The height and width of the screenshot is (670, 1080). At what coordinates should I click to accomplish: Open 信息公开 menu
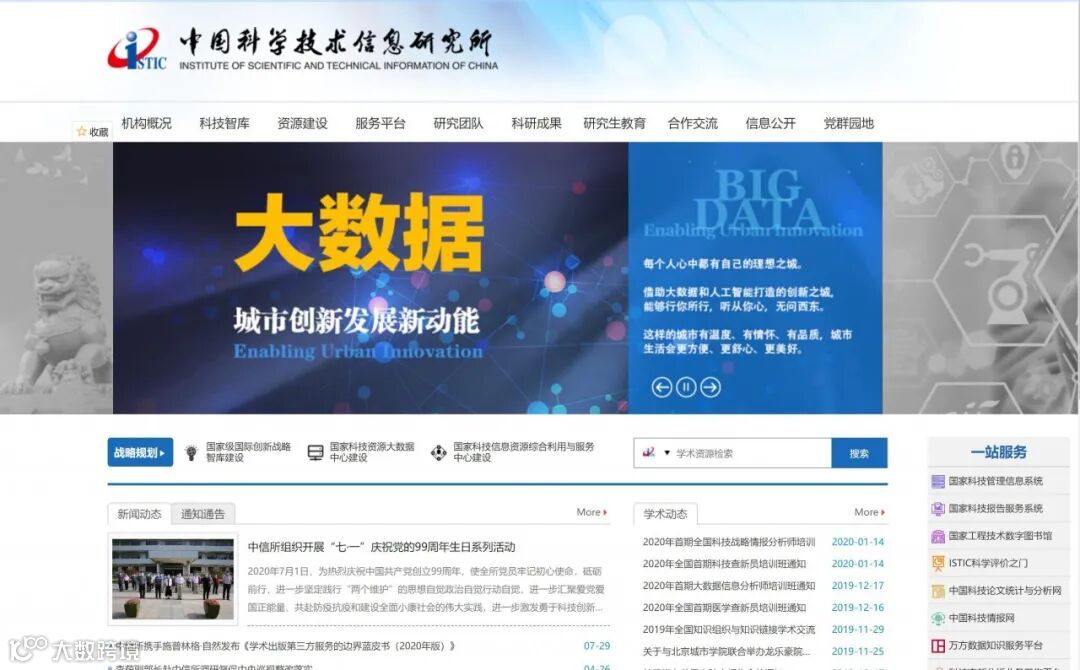pyautogui.click(x=770, y=123)
